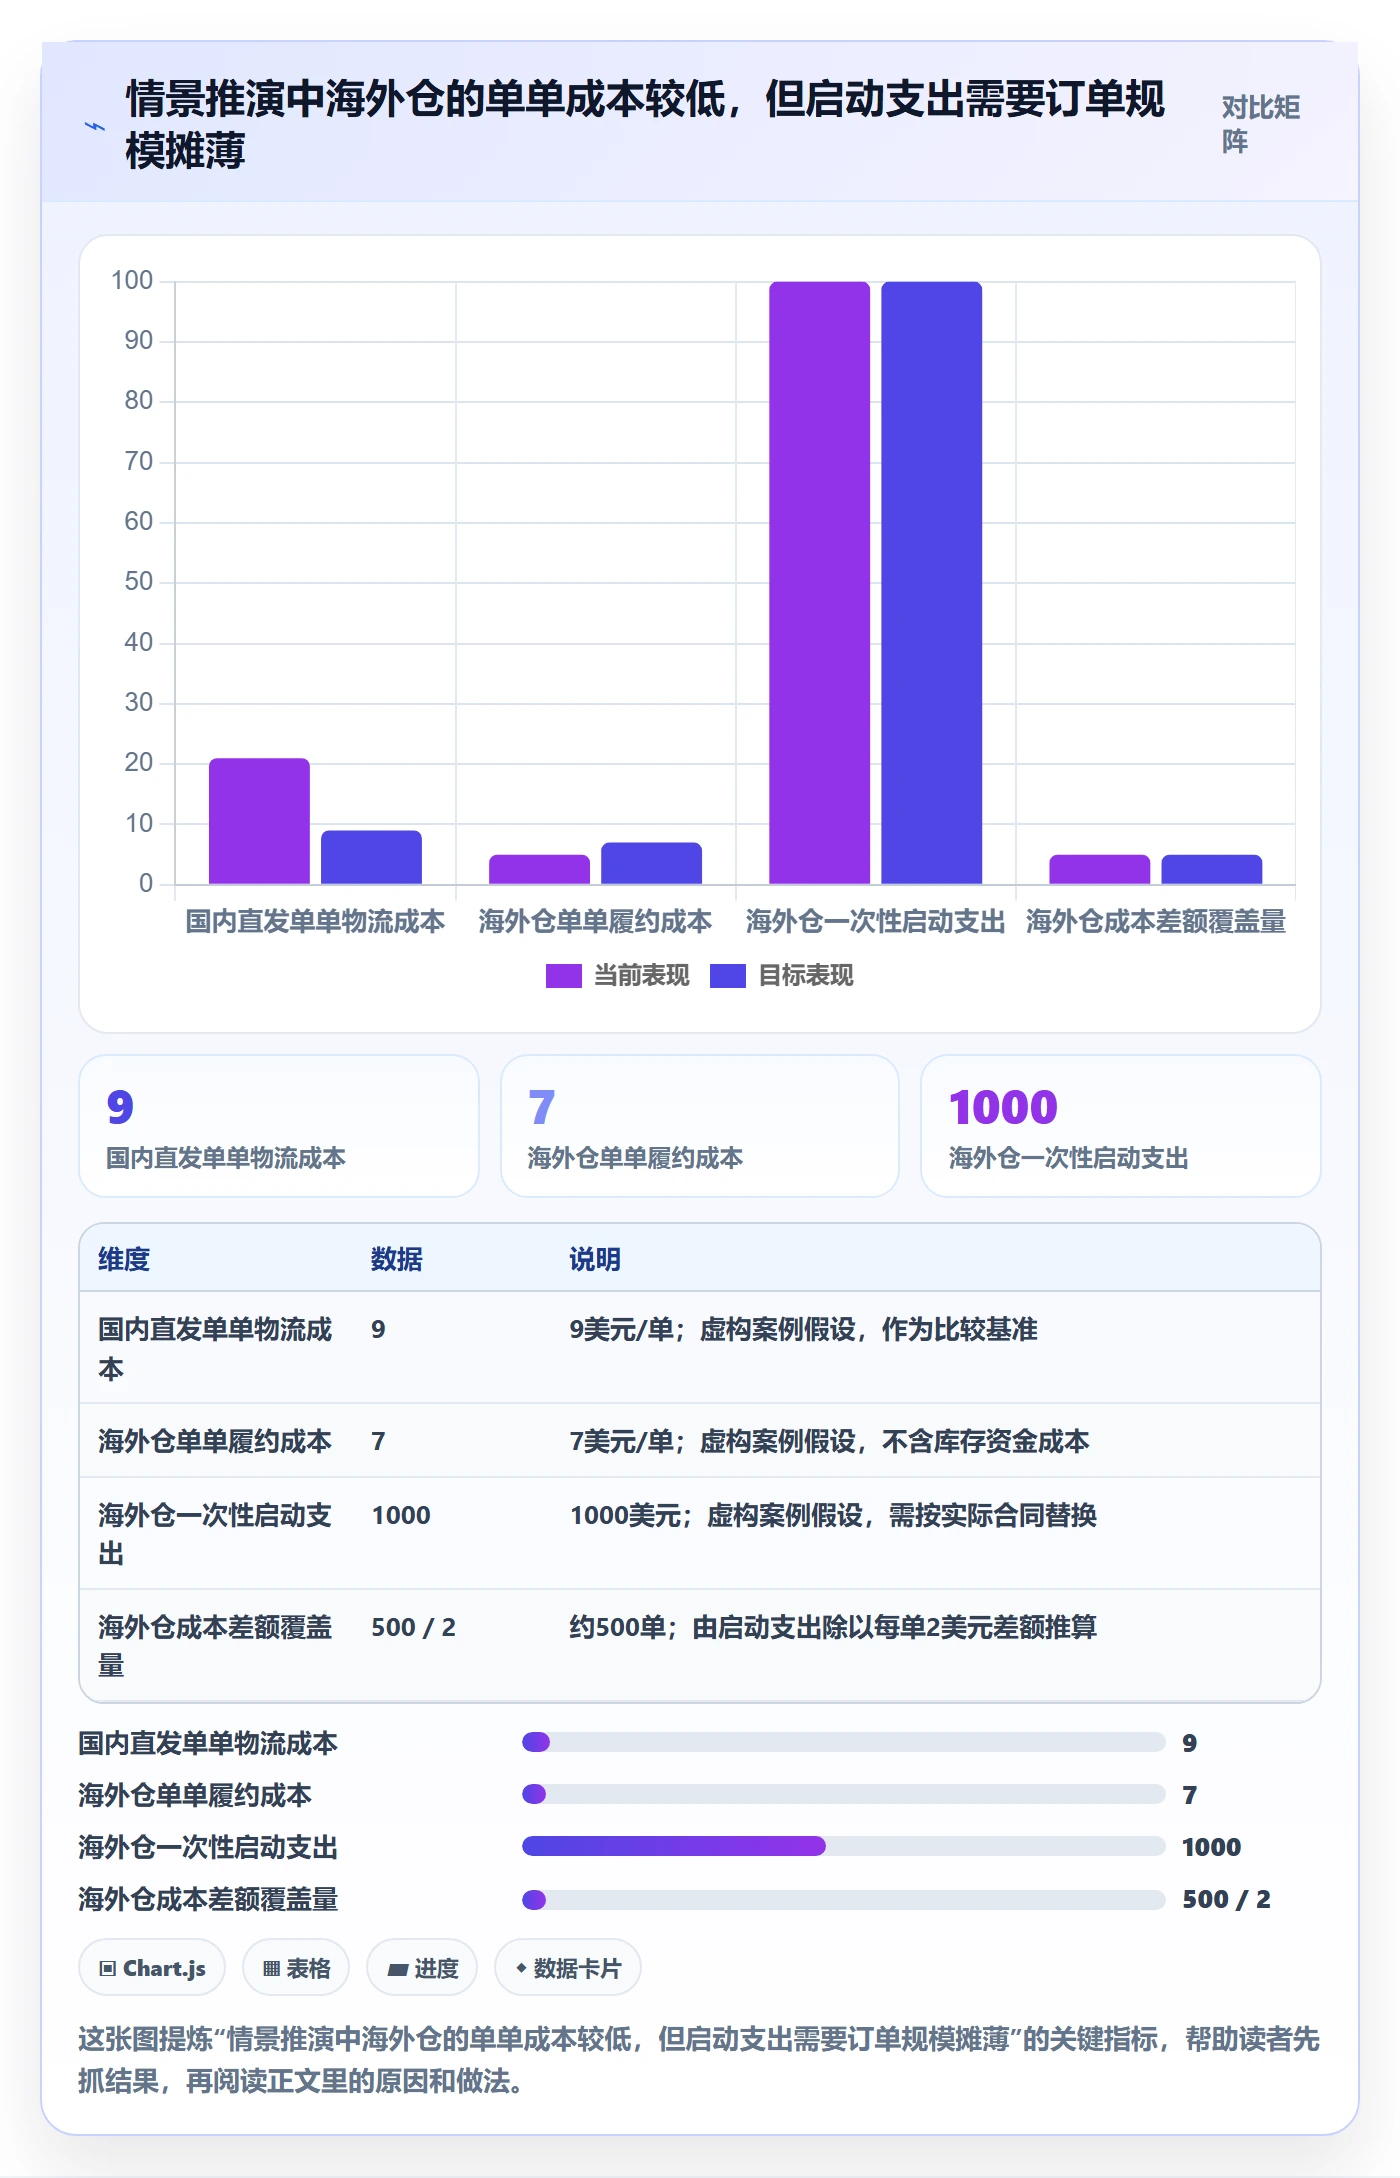This screenshot has height=2178, width=1400.
Task: Click x-axis label 海外仓单单履约成本
Action: (595, 921)
